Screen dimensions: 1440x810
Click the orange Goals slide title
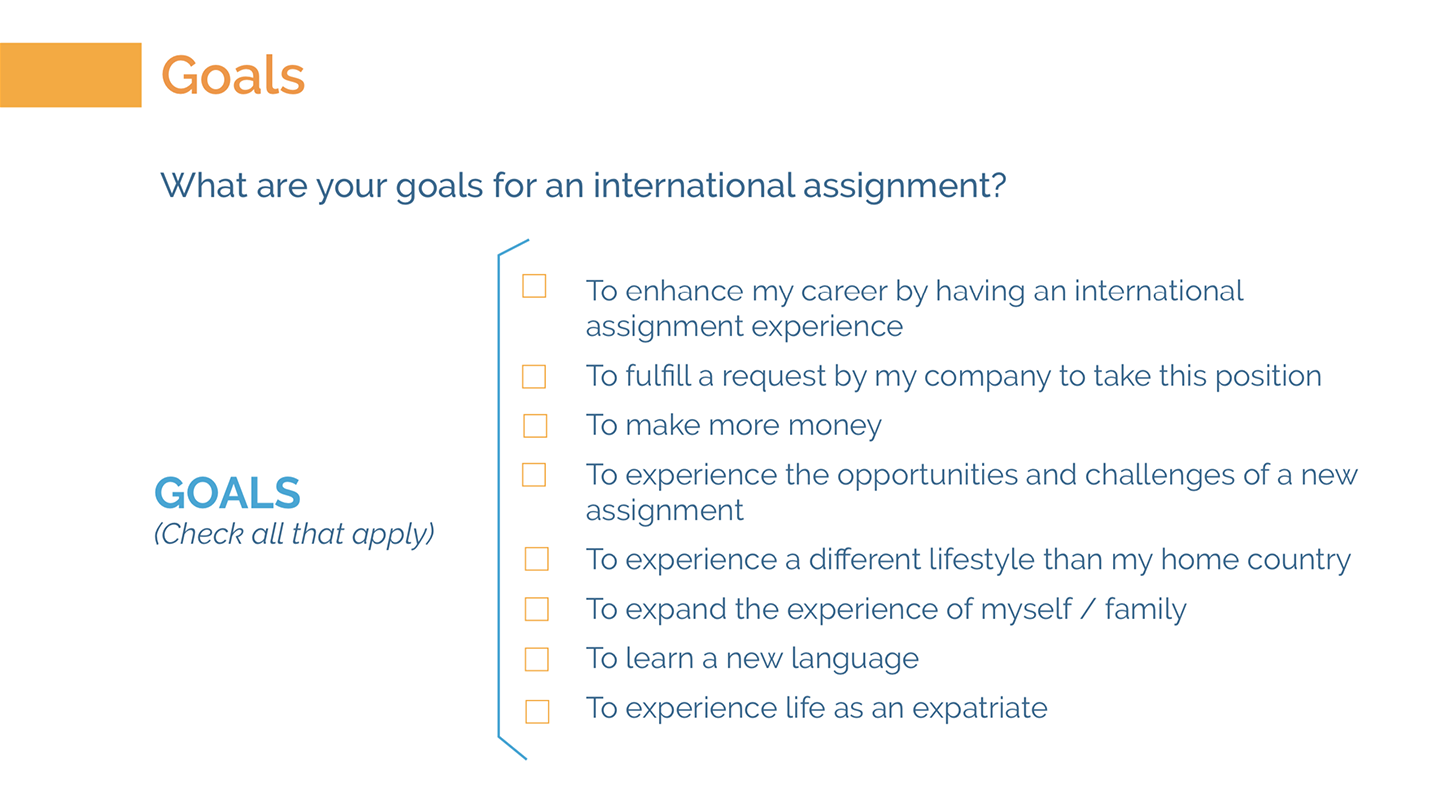pyautogui.click(x=233, y=75)
